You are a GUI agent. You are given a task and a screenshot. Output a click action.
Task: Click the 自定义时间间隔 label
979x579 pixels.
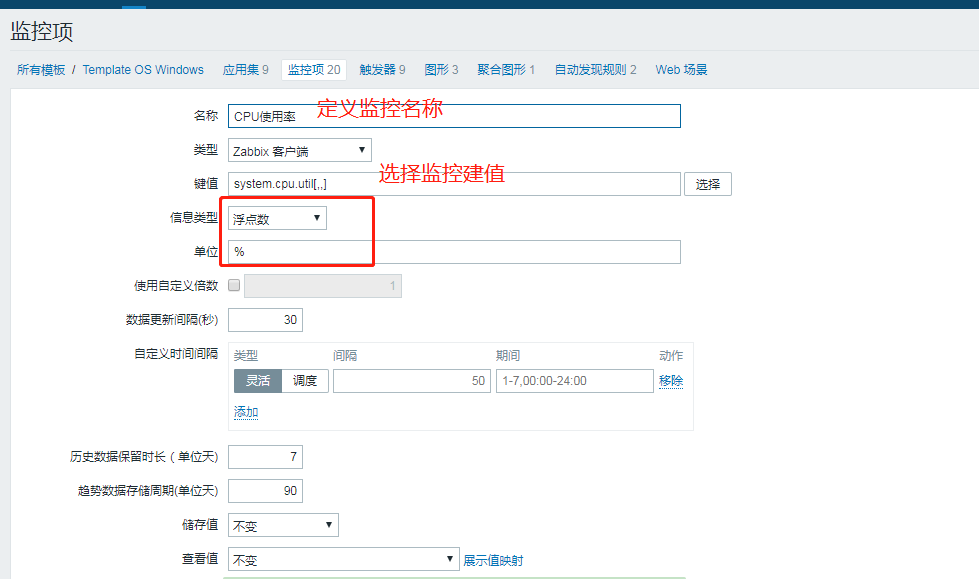click(x=176, y=354)
